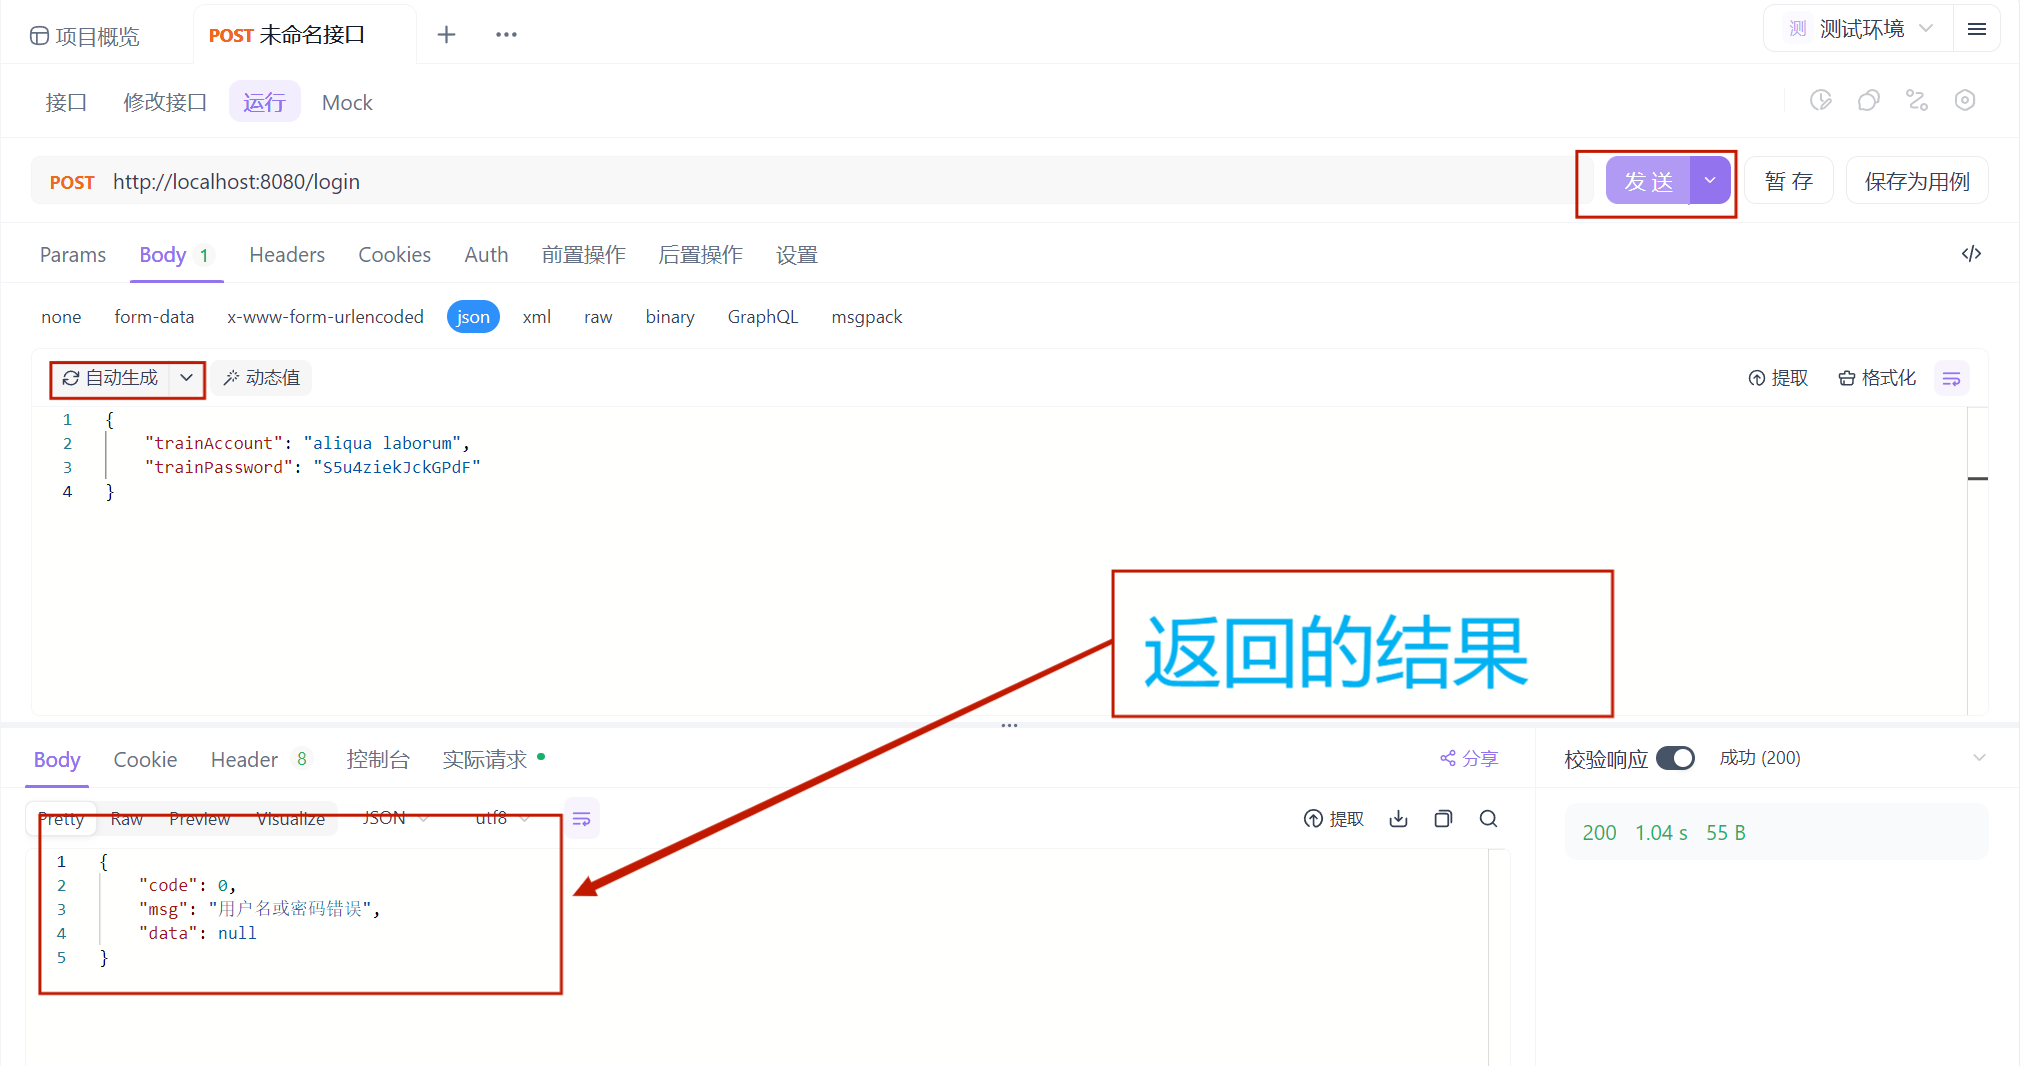
Task: Toggle word wrap in request editor
Action: (1951, 378)
